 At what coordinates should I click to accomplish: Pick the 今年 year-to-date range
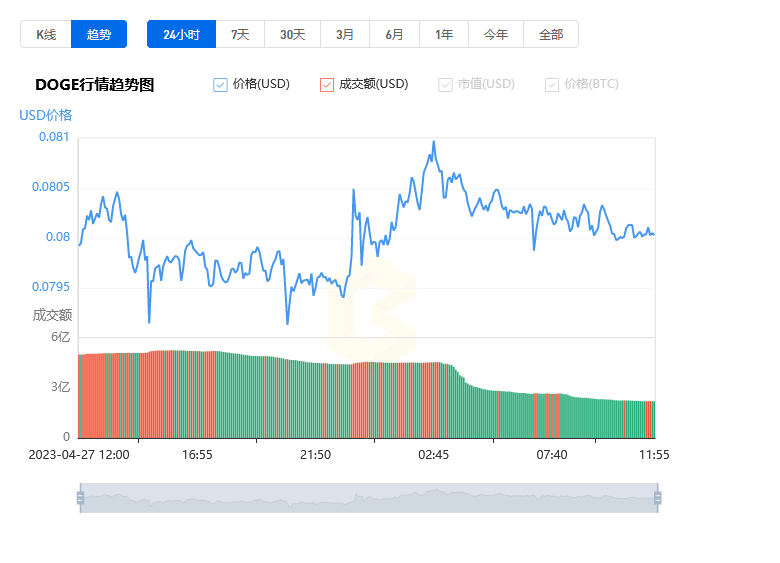(496, 34)
